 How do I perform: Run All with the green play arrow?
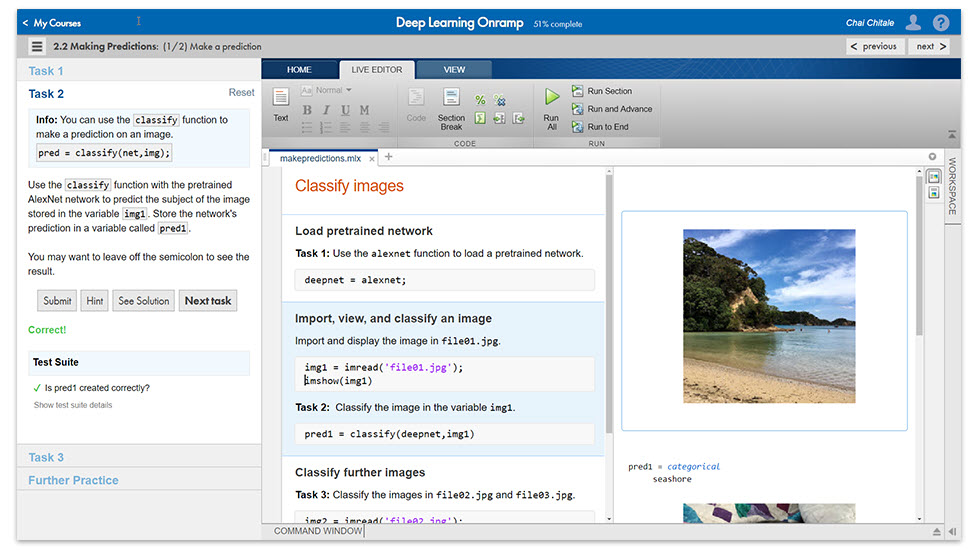coord(551,108)
